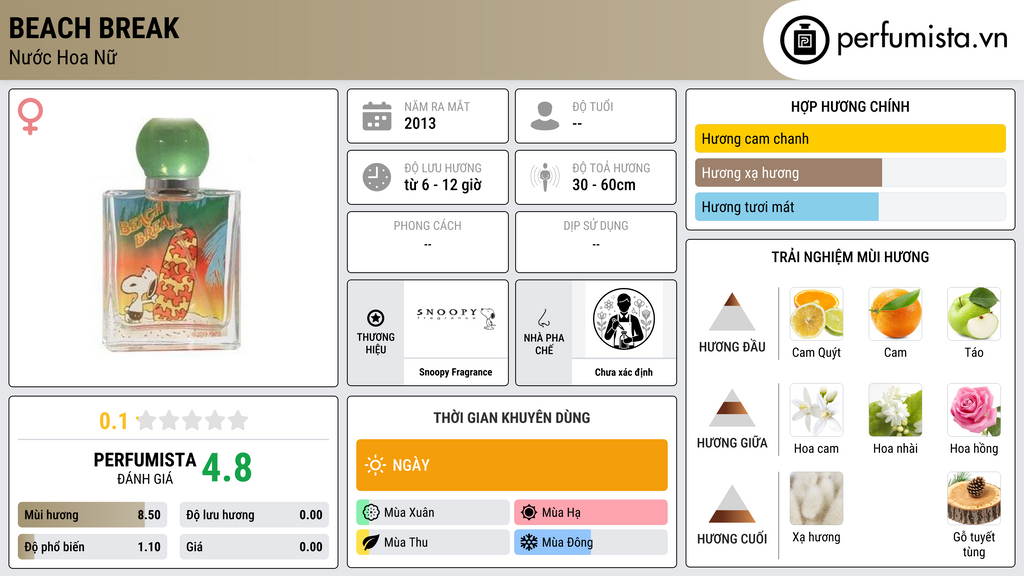
Task: Click the Cam orange note image
Action: 895,314
